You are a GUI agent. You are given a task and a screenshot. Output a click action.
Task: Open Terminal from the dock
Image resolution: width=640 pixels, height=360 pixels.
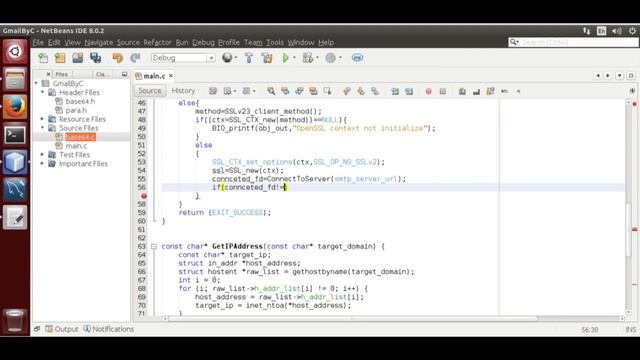click(x=15, y=135)
